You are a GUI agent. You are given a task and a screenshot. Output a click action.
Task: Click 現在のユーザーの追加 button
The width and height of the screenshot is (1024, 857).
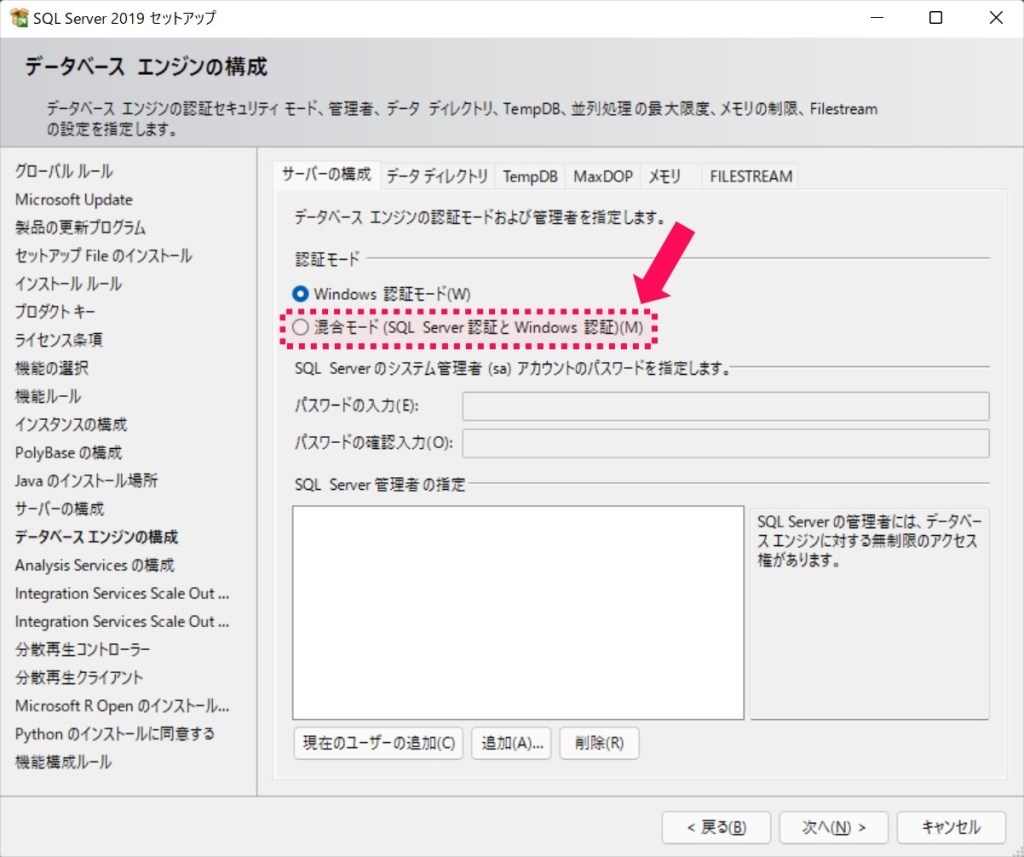[379, 743]
